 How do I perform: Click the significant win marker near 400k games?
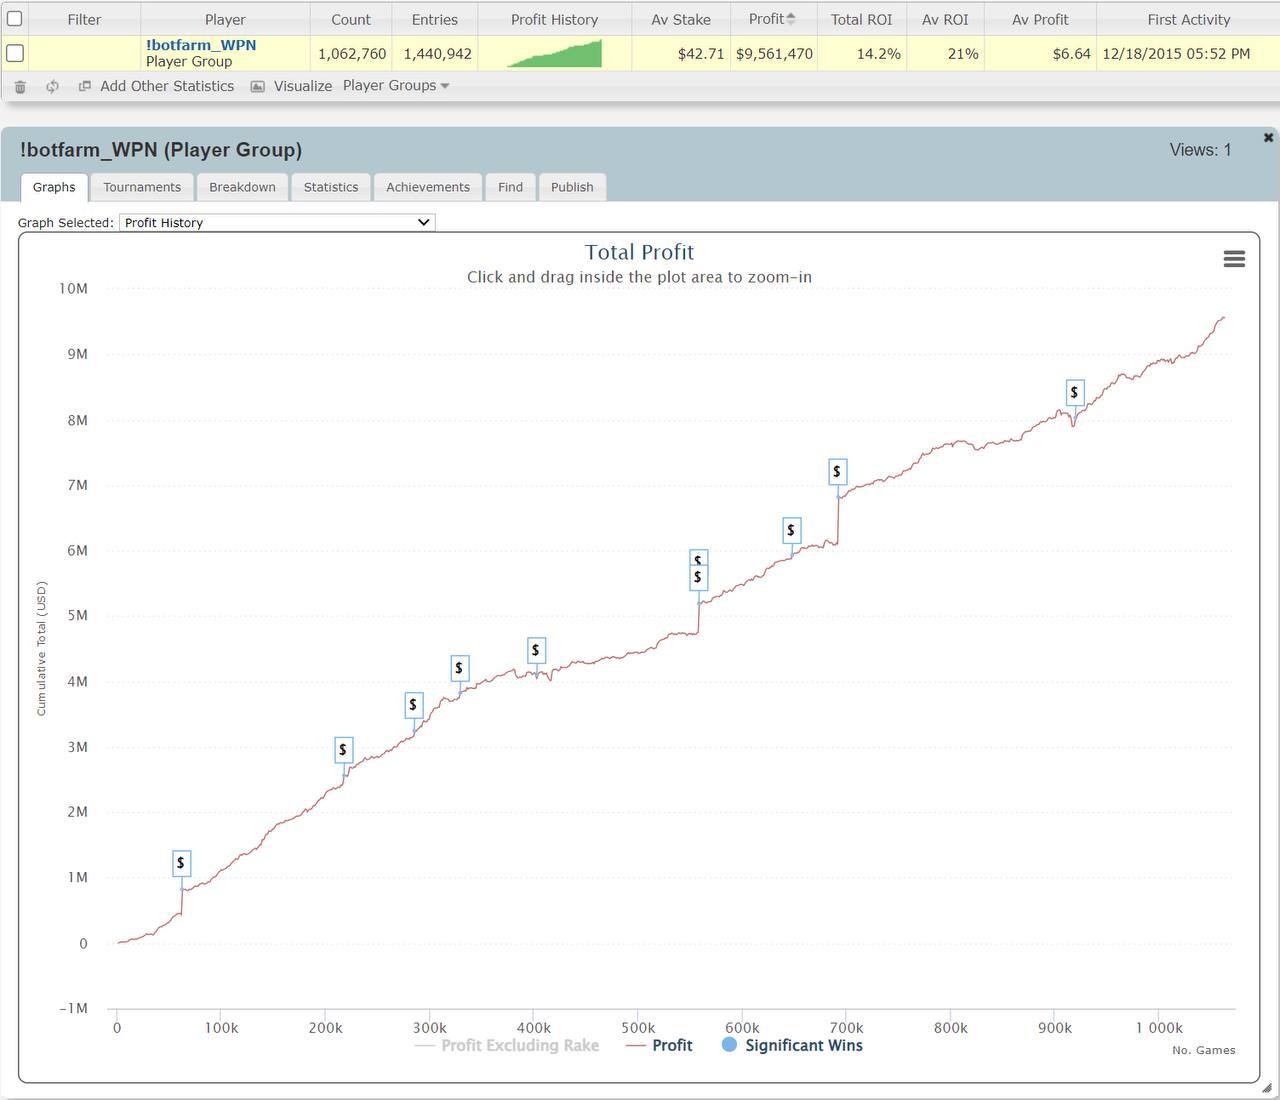pos(536,651)
